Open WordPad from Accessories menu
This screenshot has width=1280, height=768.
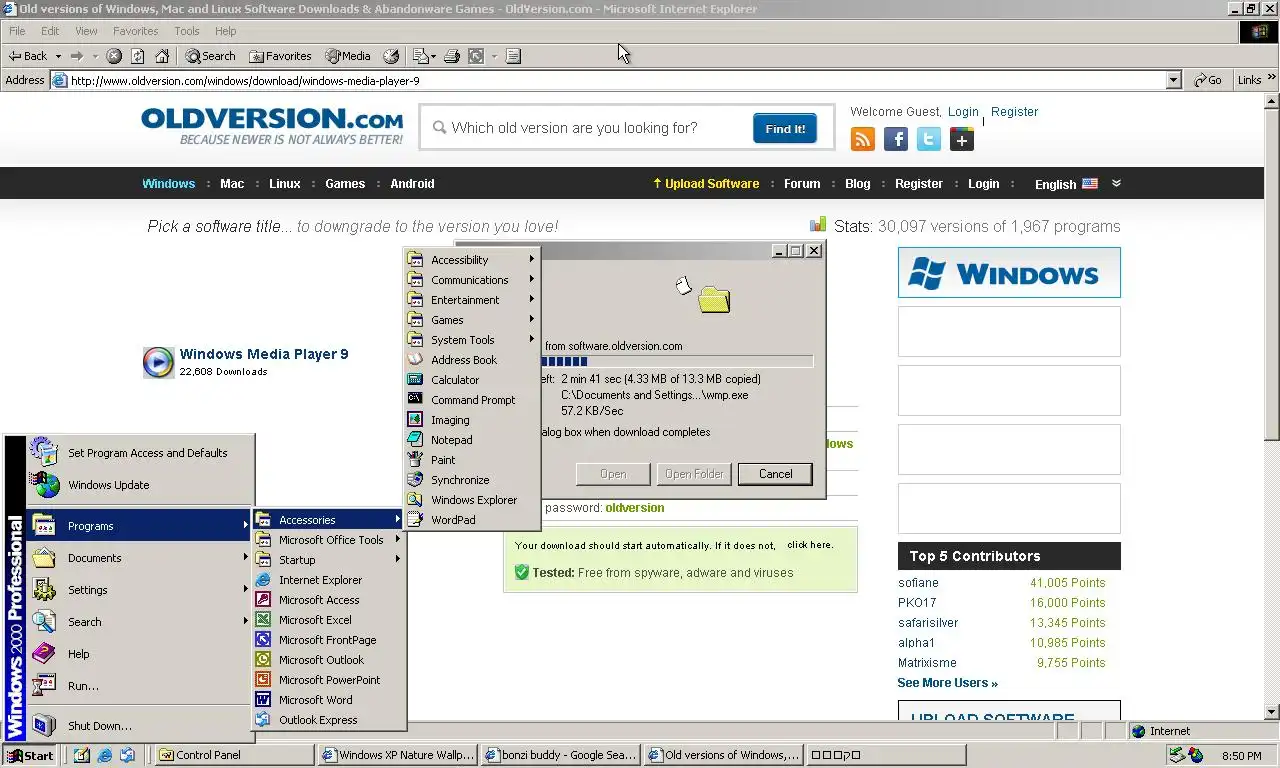pos(471,520)
